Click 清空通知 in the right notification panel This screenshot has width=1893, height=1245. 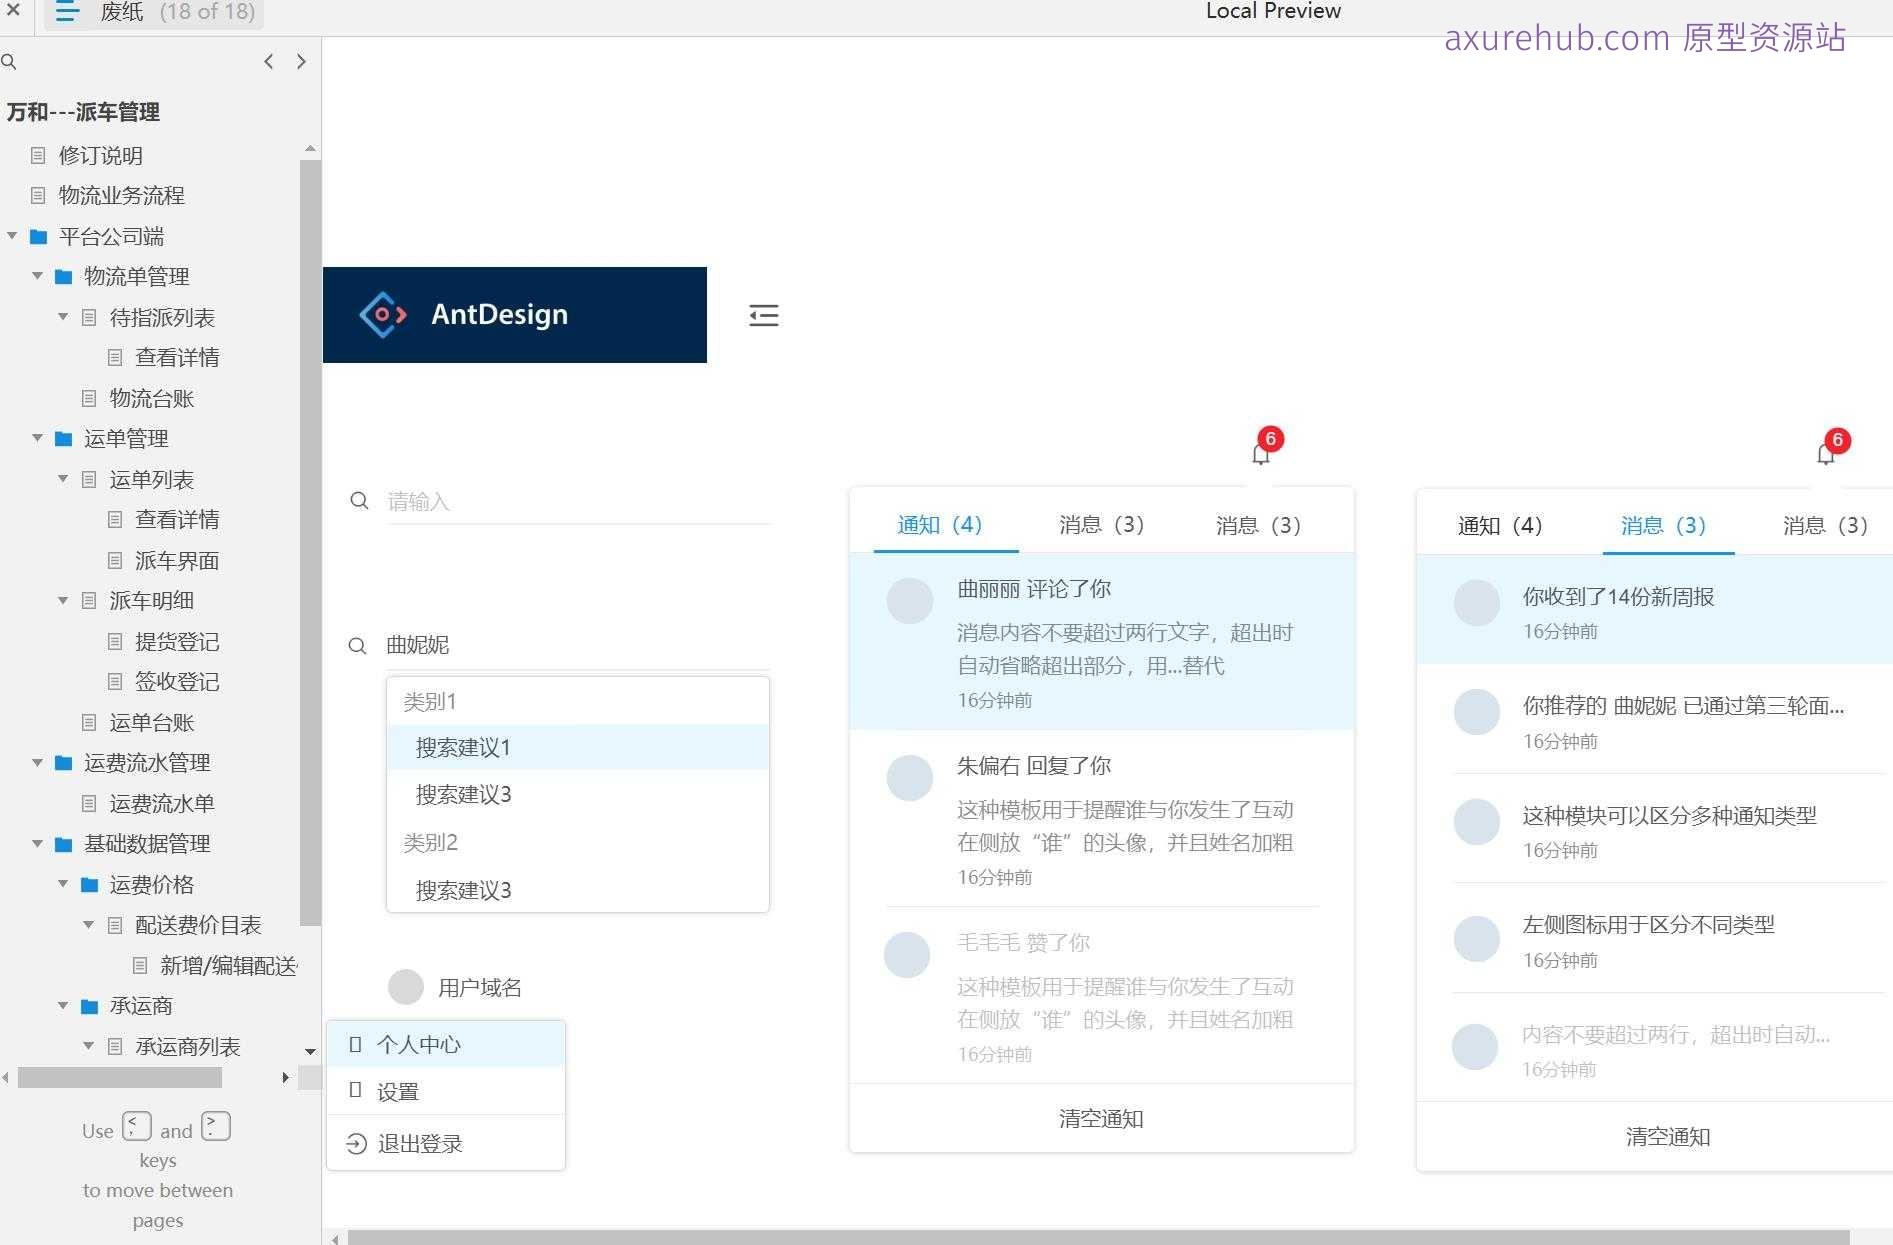(1667, 1136)
